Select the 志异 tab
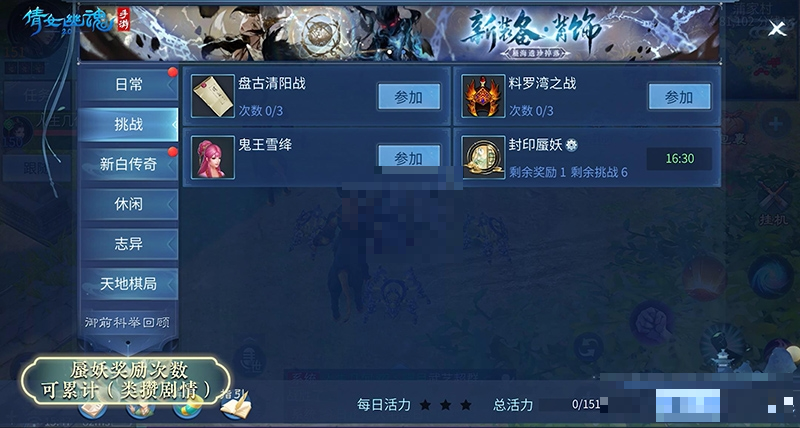Viewport: 800px width, 428px height. (x=129, y=244)
